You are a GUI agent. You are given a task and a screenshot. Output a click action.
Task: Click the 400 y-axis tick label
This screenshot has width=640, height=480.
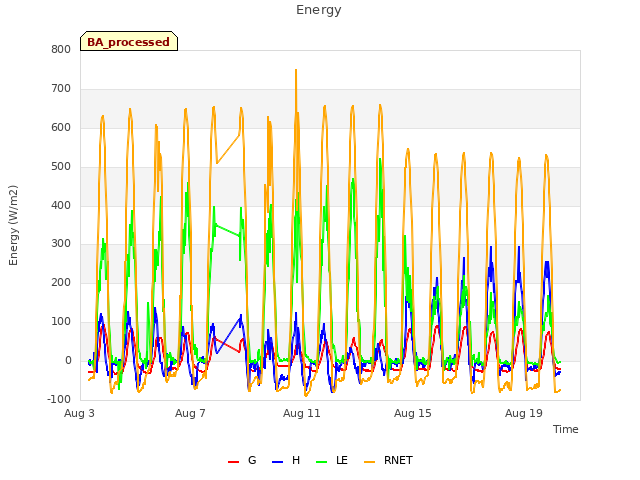pyautogui.click(x=61, y=205)
